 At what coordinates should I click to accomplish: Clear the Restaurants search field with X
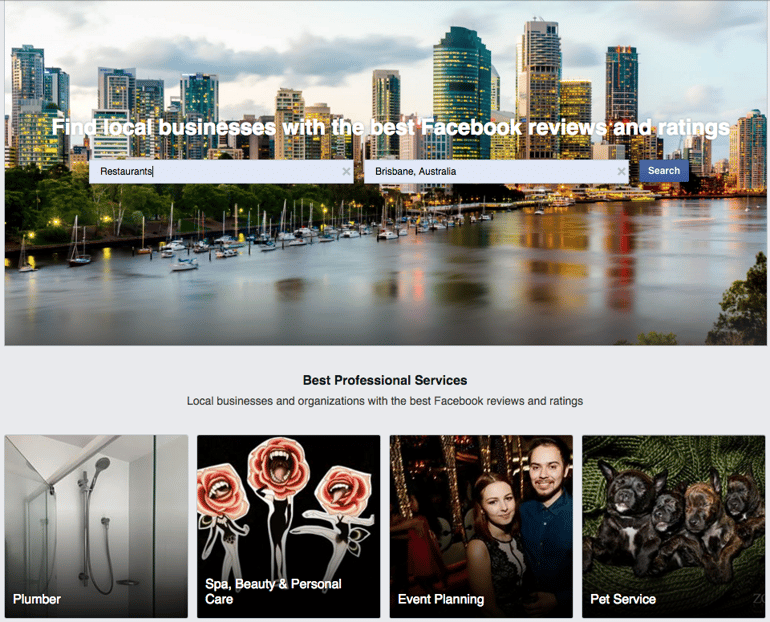pyautogui.click(x=346, y=171)
